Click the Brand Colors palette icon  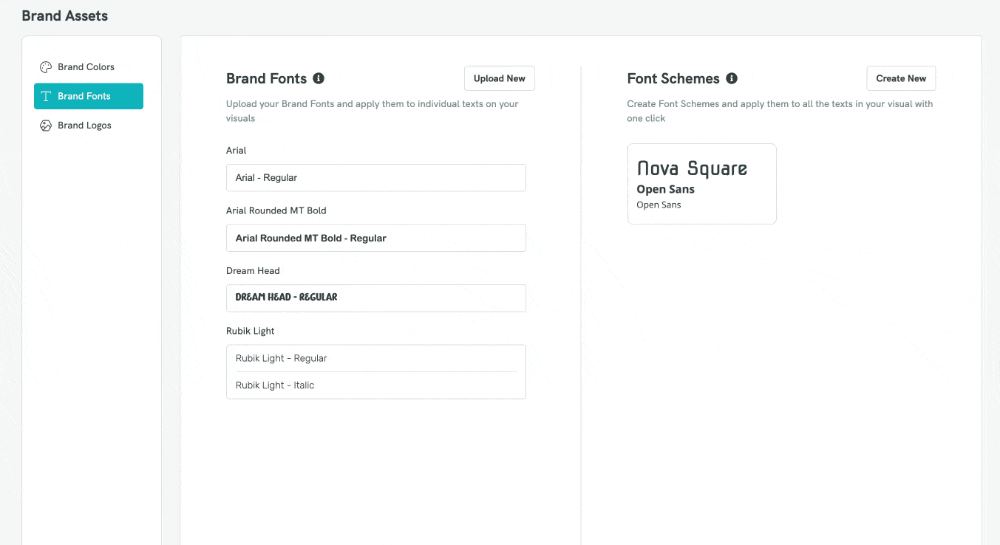point(46,67)
